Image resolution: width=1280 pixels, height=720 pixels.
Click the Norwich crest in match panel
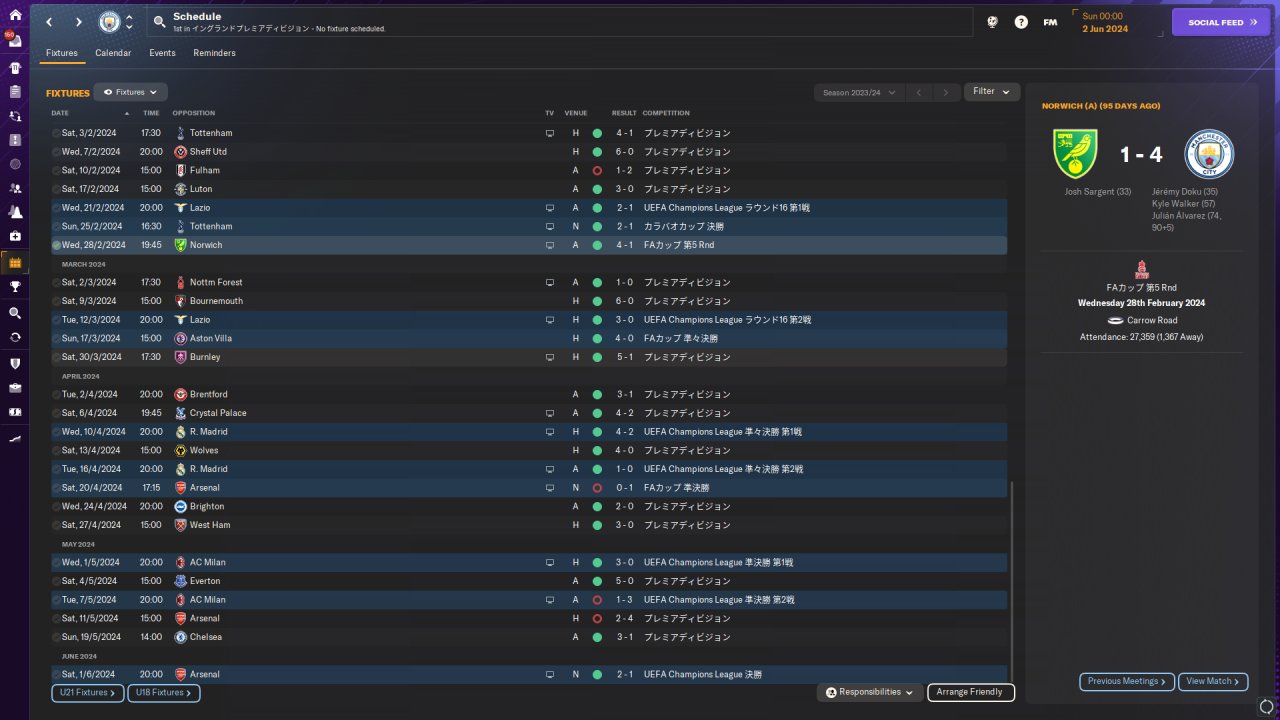pos(1076,154)
